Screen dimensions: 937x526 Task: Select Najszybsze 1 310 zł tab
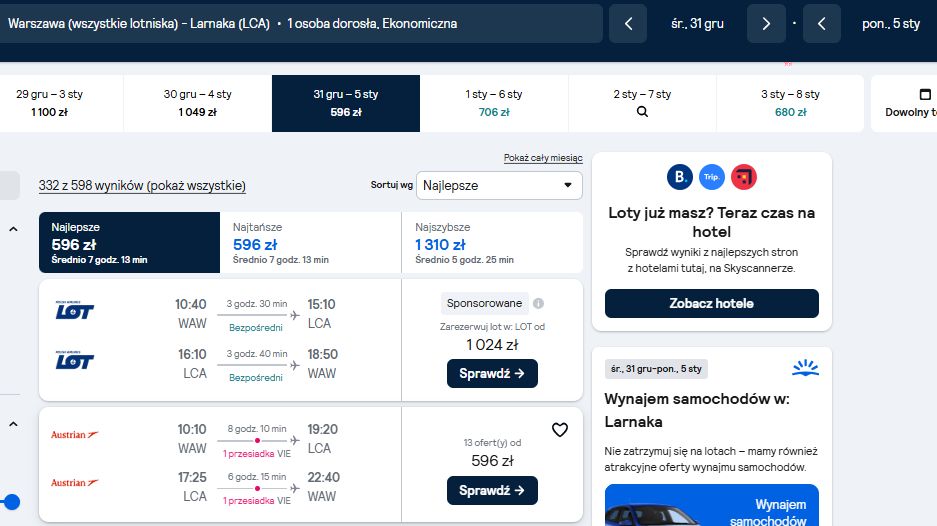tap(492, 243)
